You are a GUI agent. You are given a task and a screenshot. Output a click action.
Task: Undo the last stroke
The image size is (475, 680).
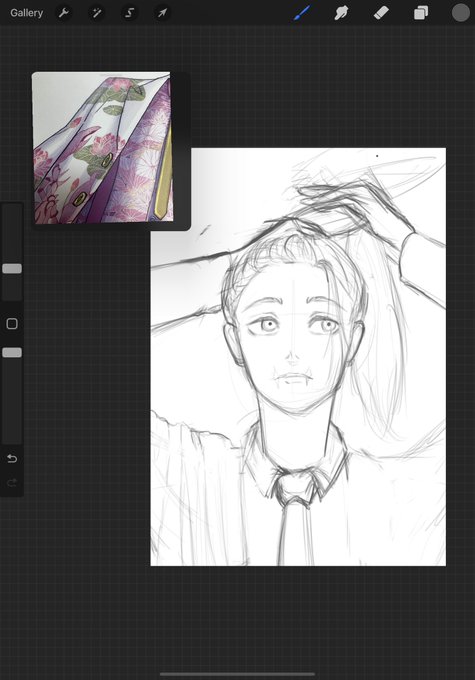tap(12, 458)
